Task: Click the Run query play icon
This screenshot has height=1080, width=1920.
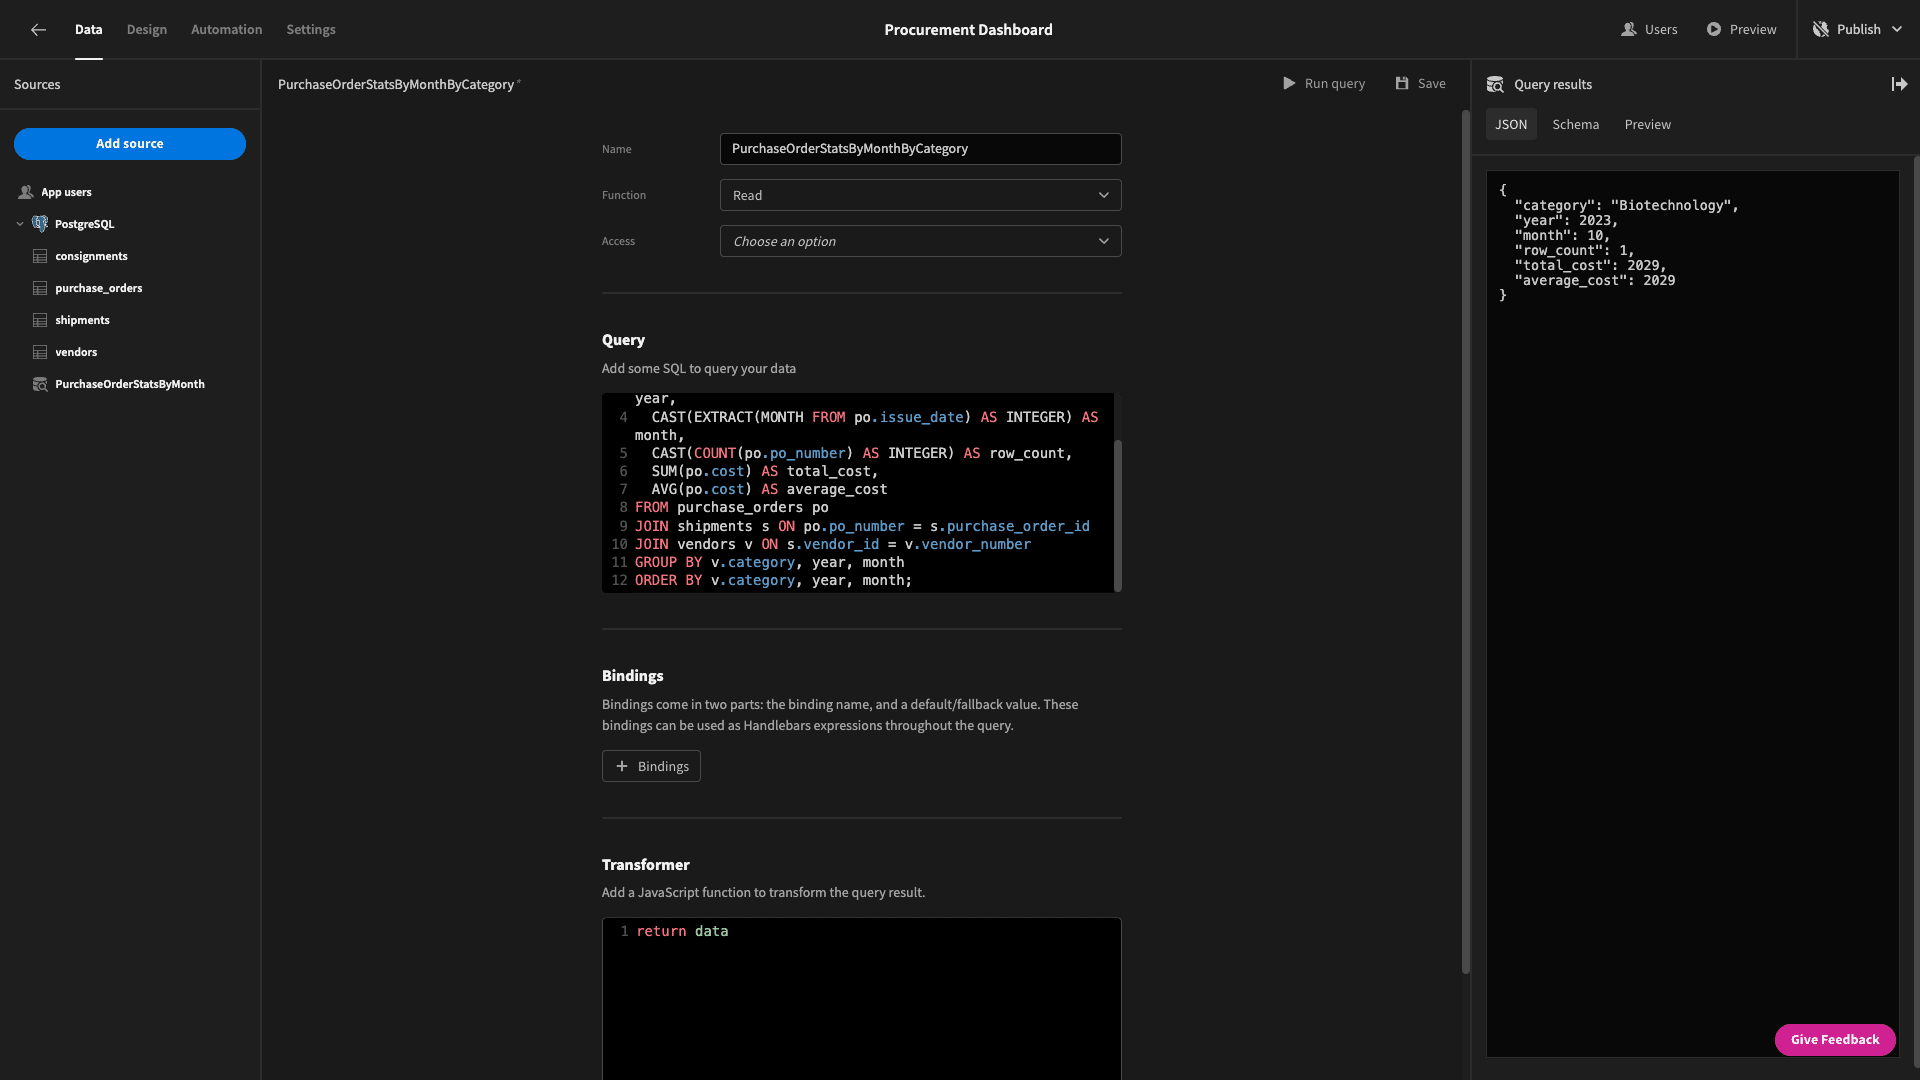Action: pos(1289,84)
